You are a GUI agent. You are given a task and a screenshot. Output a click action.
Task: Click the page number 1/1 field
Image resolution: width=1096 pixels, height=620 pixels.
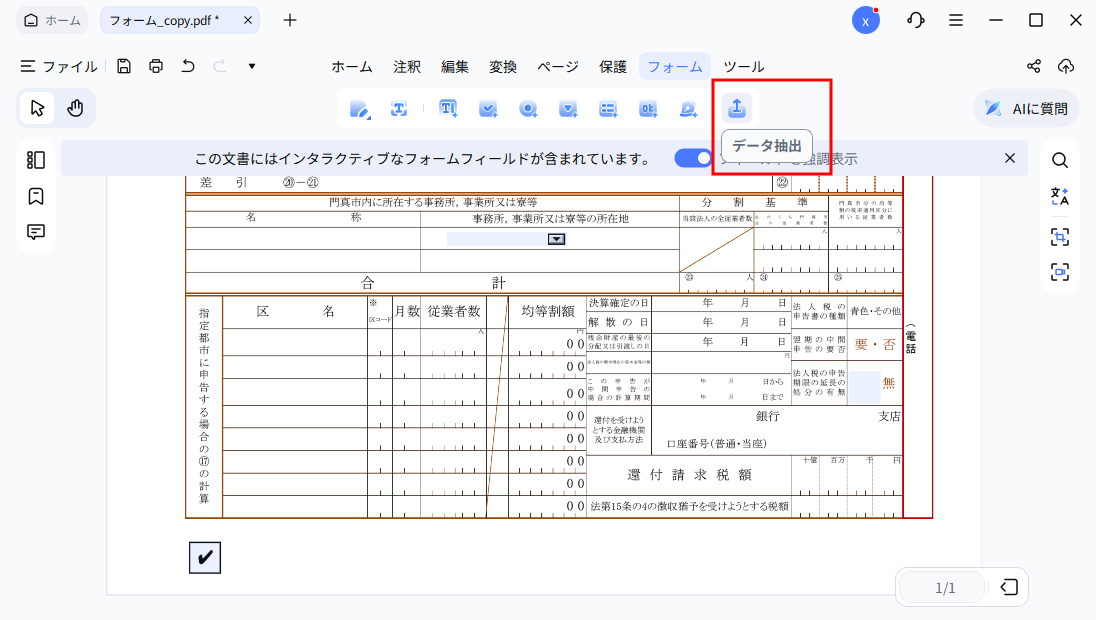tap(941, 588)
